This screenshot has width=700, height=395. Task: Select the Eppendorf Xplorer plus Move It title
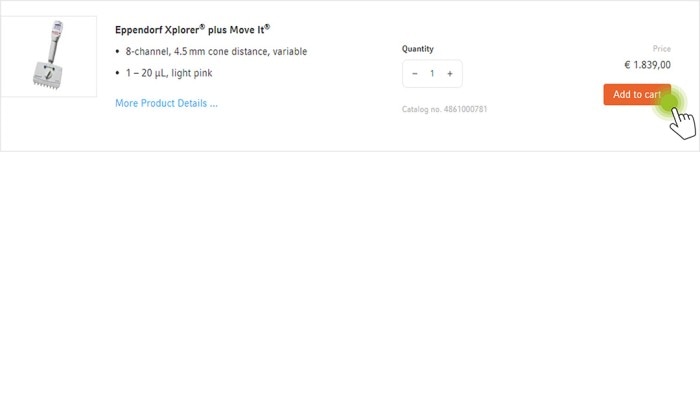pos(192,29)
